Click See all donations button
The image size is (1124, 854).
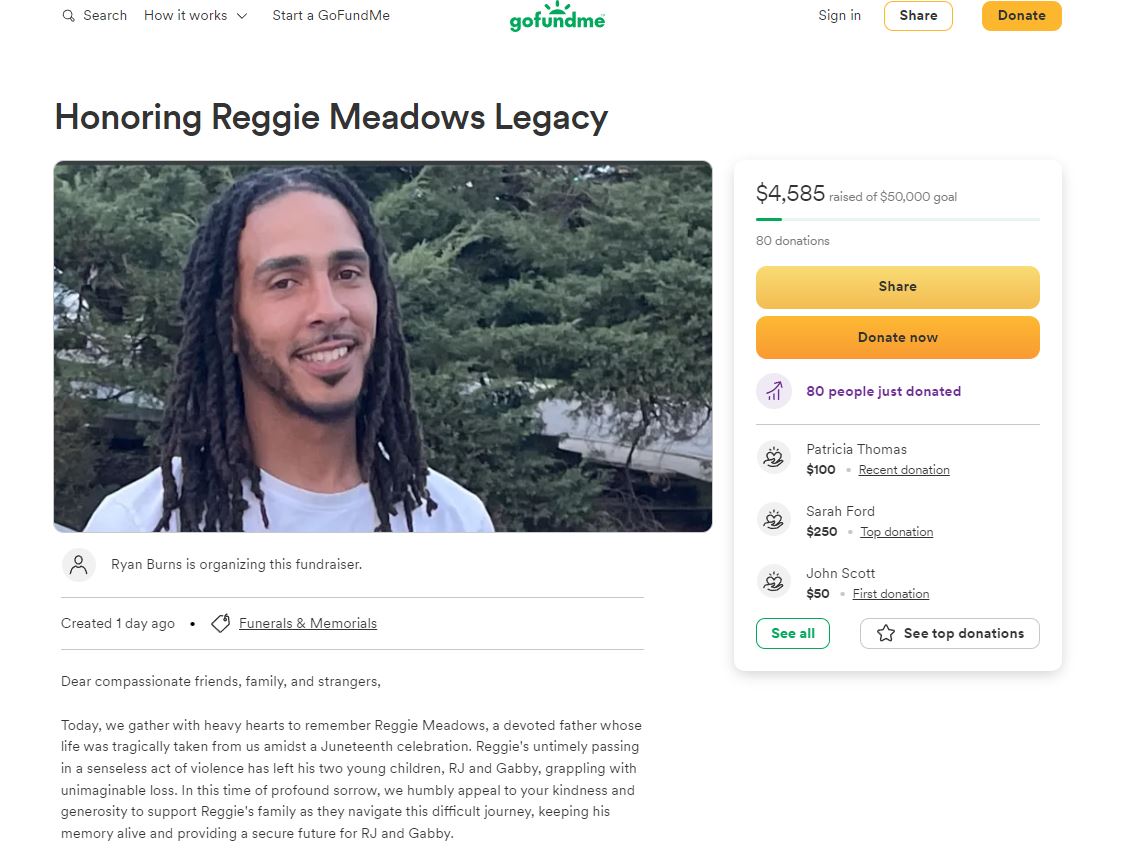click(x=793, y=634)
